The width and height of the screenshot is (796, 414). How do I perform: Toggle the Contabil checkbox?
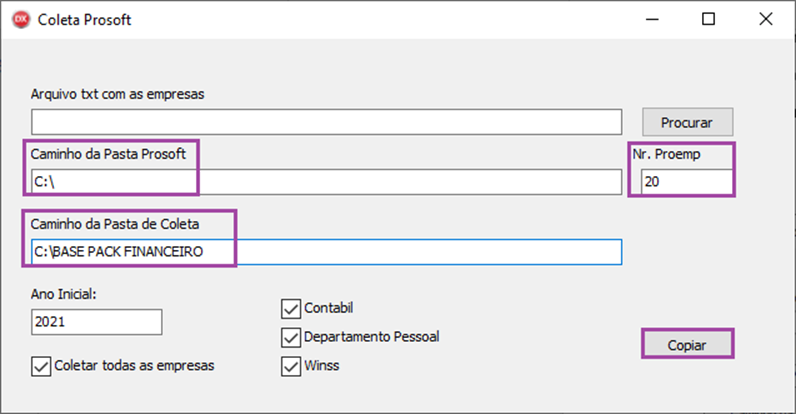point(291,308)
